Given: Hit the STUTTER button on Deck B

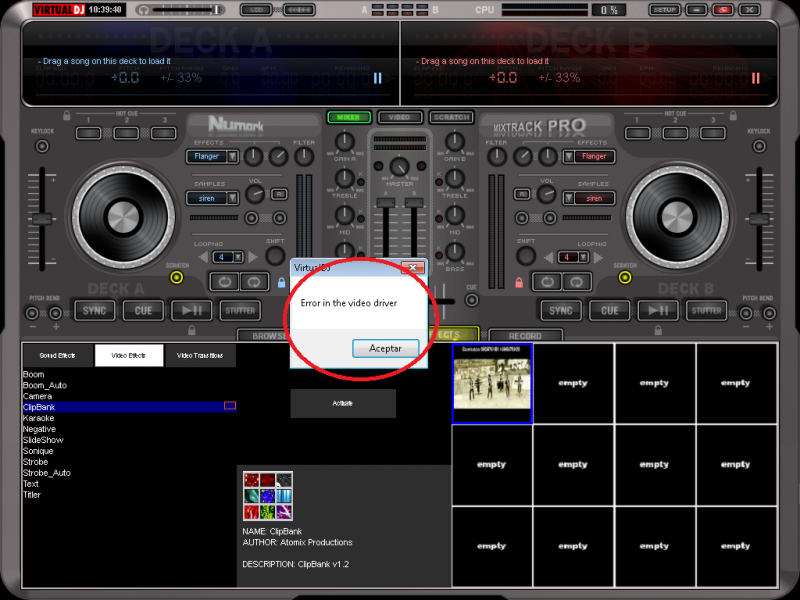Looking at the screenshot, I should click(x=706, y=310).
